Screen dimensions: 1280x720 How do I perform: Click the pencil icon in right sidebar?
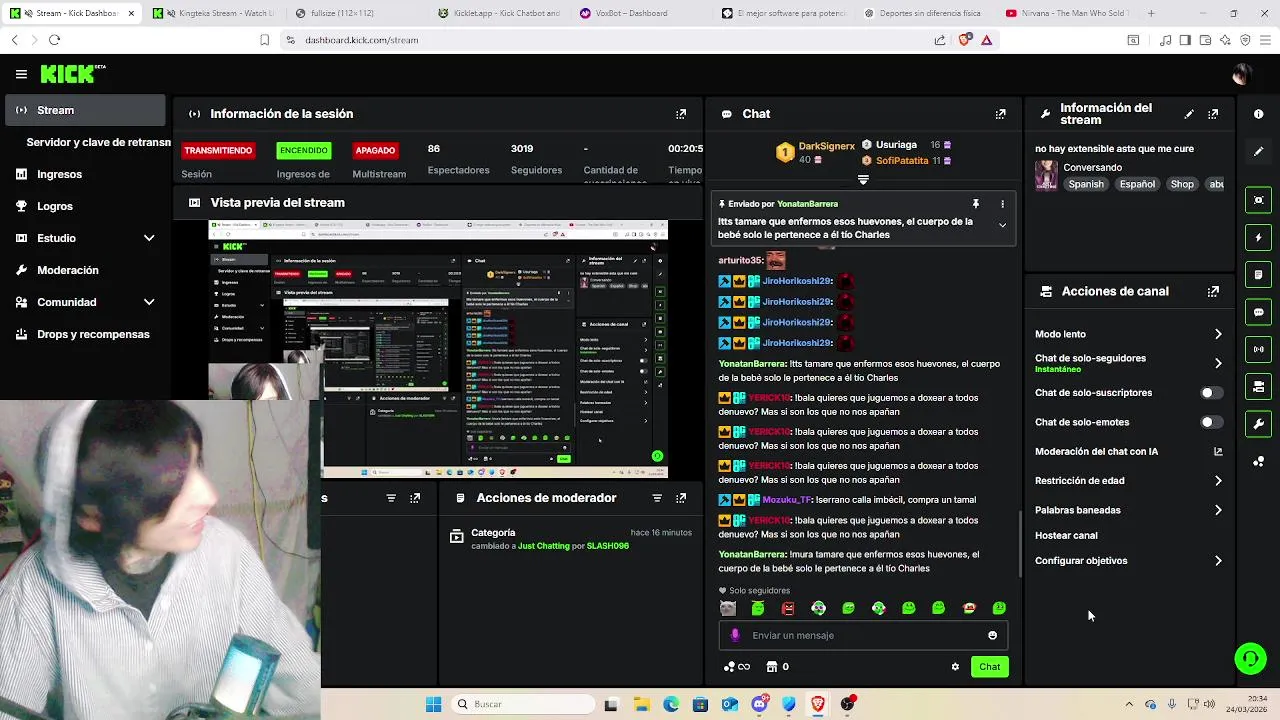click(1258, 151)
